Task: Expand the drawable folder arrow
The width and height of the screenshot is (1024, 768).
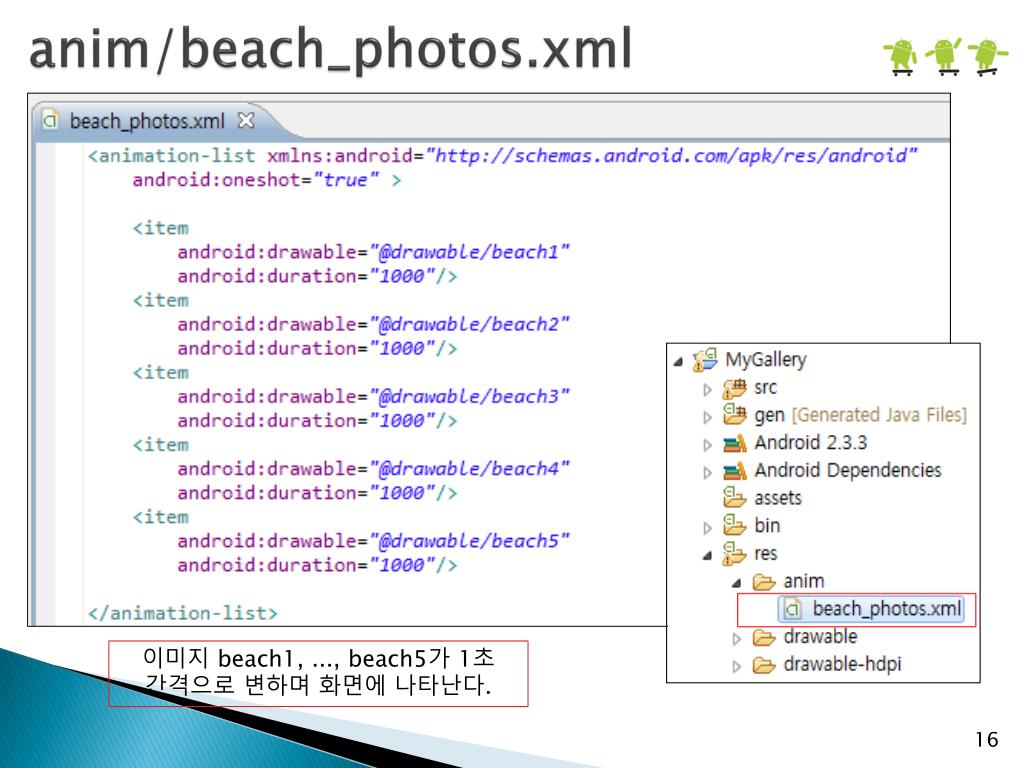Action: point(737,639)
